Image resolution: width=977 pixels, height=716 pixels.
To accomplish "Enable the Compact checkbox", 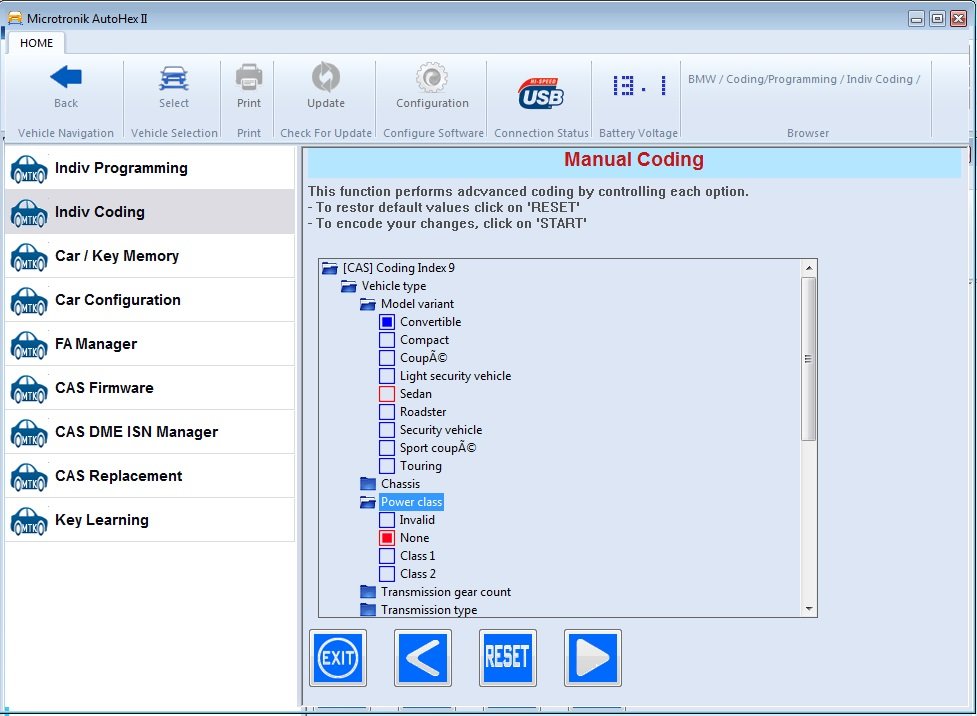I will pos(387,340).
